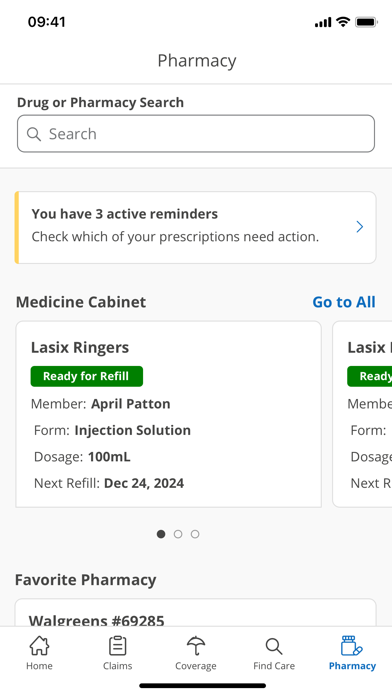Open the Lasix Ringers prescription card
The image size is (392, 696).
pos(169,414)
